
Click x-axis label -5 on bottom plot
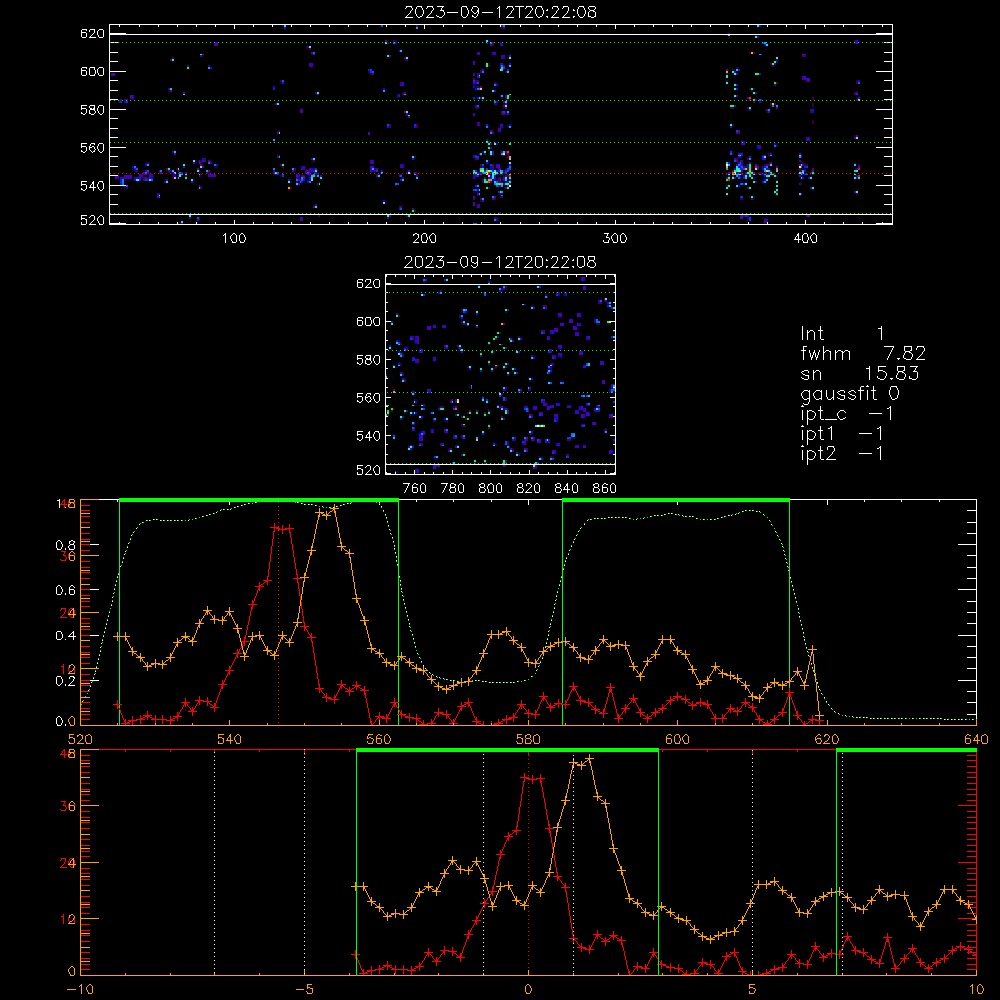coord(304,990)
